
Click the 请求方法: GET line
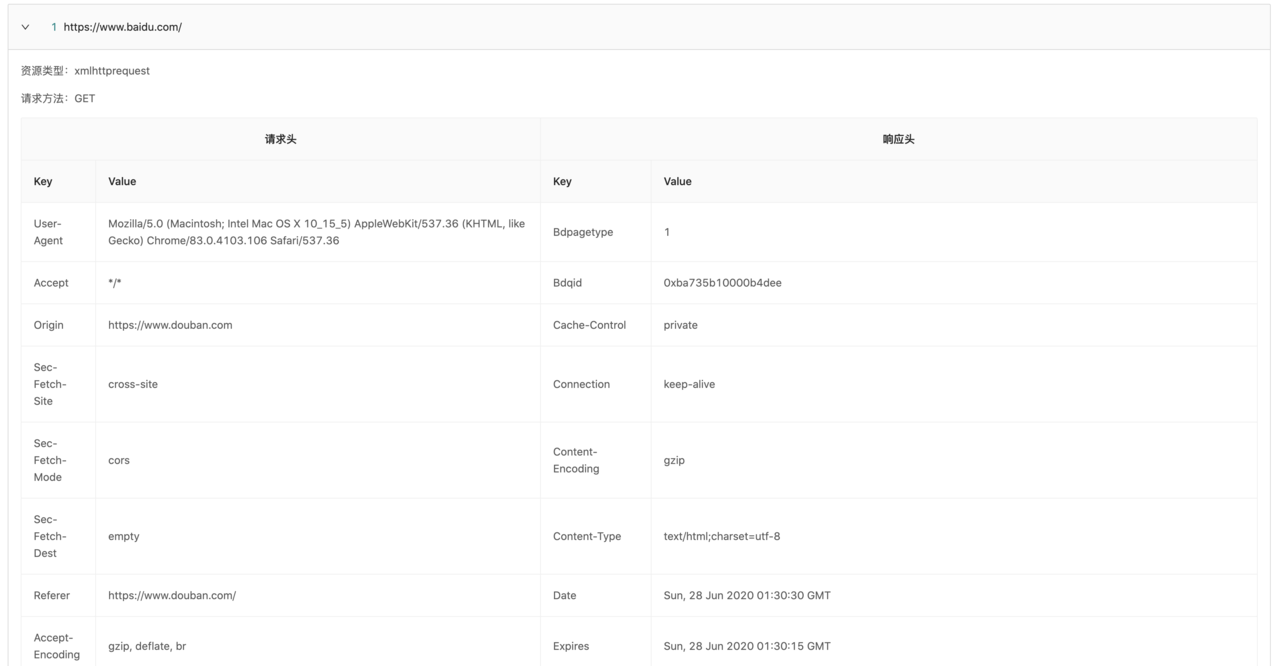pyautogui.click(x=58, y=99)
